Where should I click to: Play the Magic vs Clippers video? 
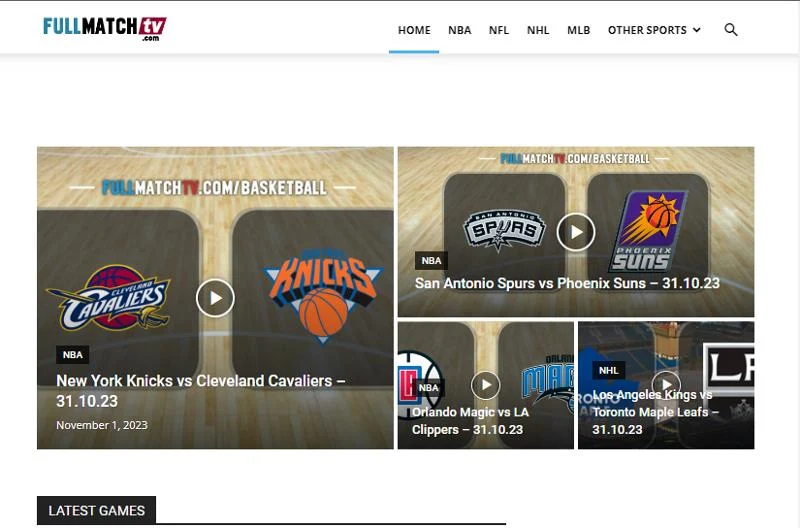click(485, 385)
